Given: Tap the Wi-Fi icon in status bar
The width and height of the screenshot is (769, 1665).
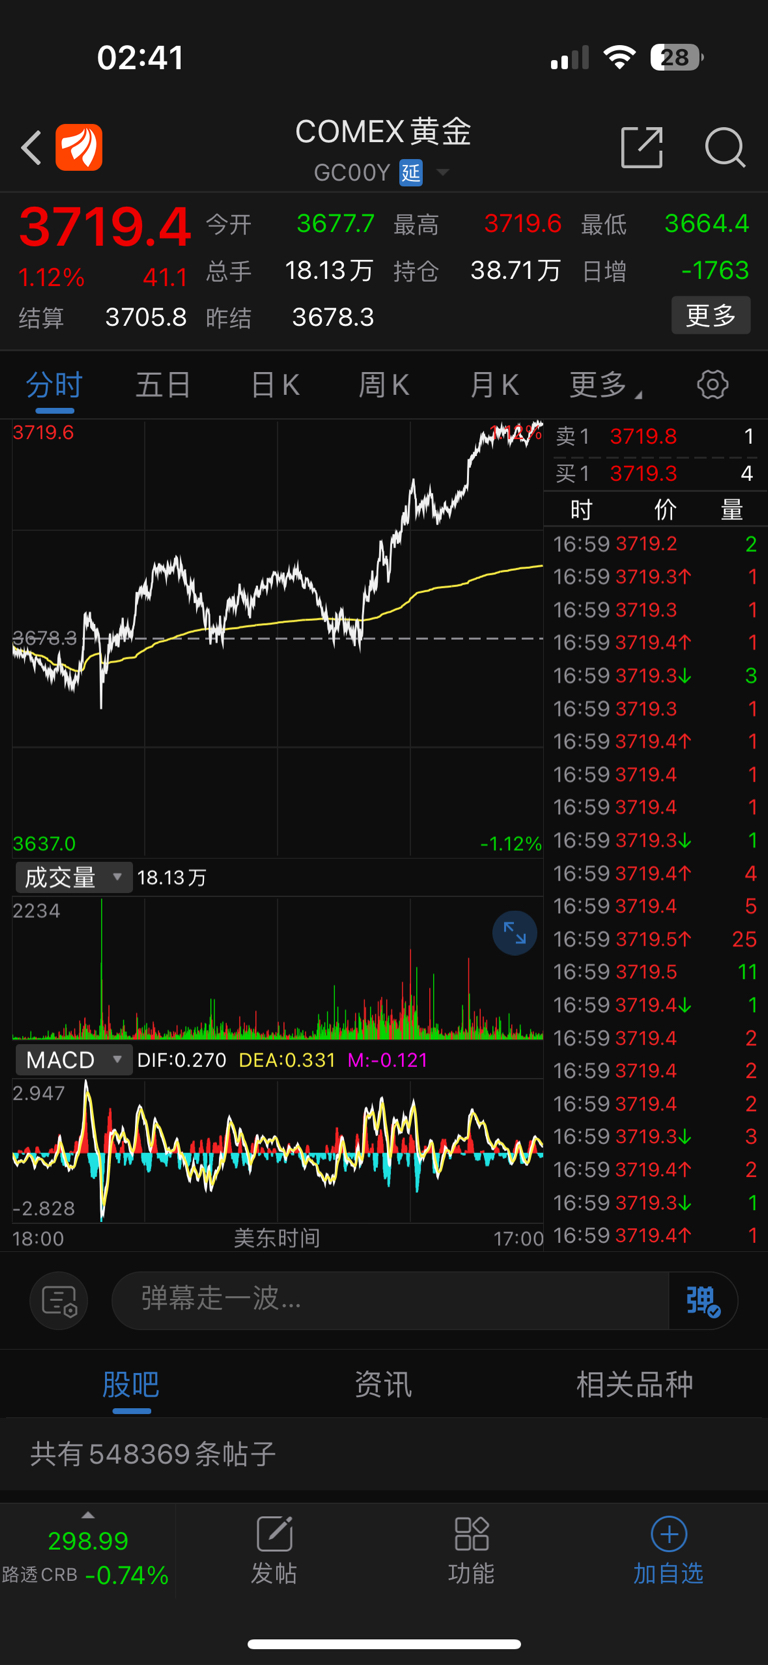Looking at the screenshot, I should 620,57.
